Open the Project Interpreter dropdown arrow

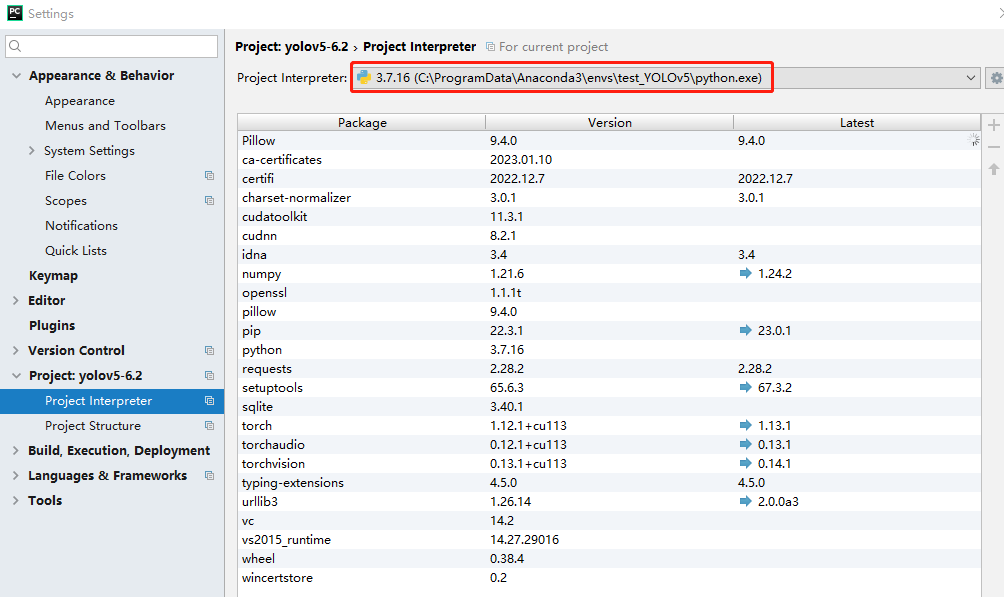(x=971, y=78)
